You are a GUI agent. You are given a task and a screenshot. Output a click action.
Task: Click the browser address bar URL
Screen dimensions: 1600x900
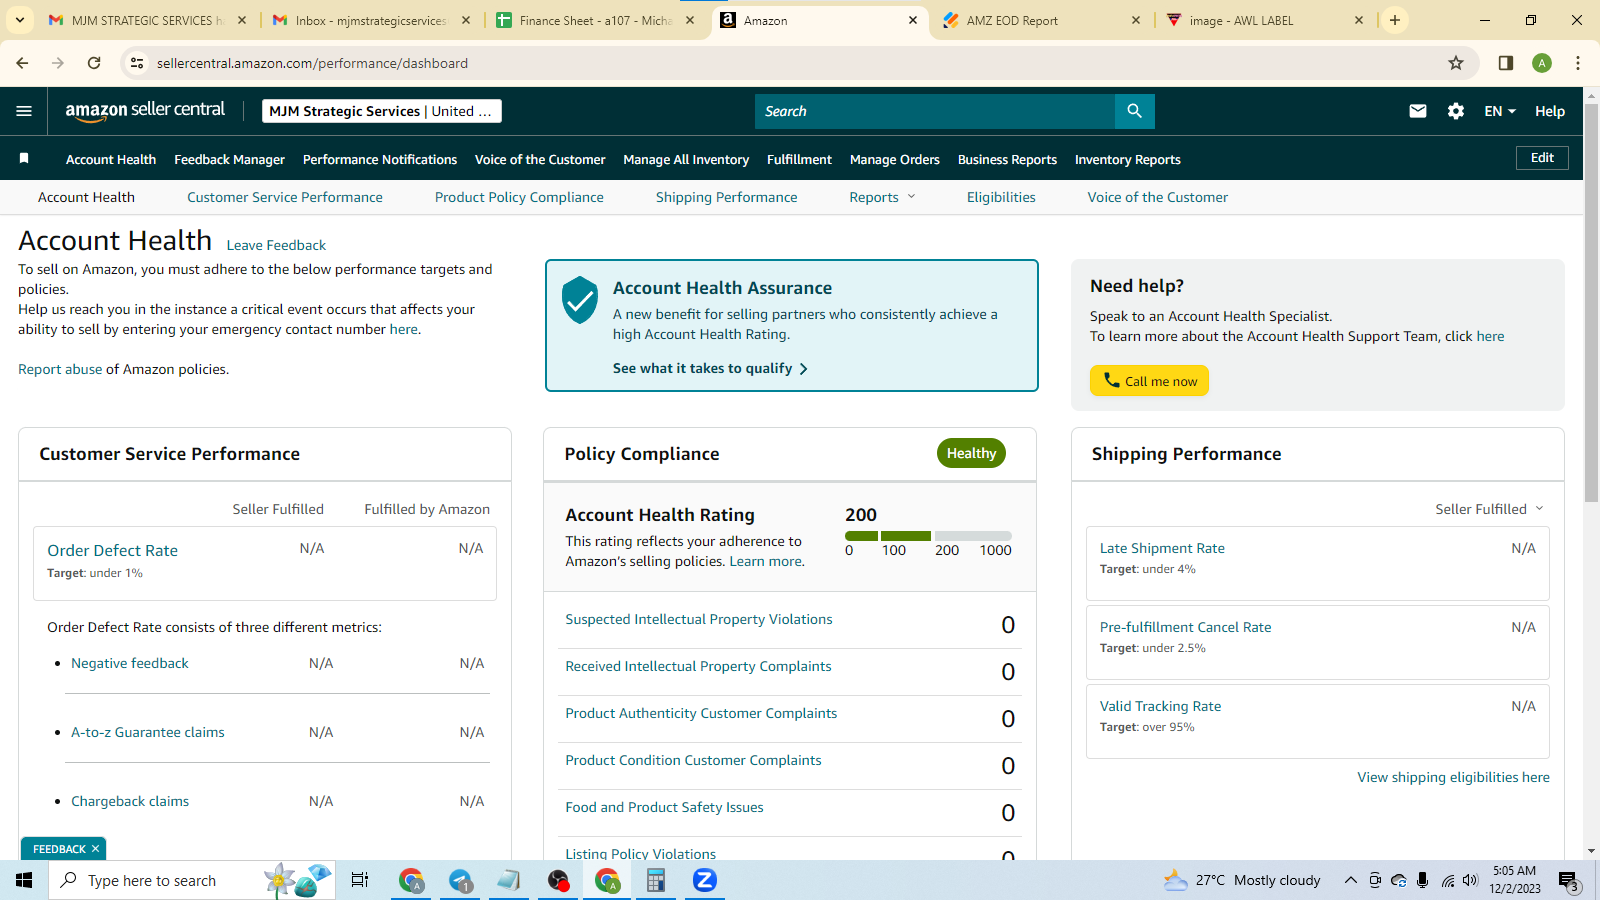pyautogui.click(x=312, y=63)
